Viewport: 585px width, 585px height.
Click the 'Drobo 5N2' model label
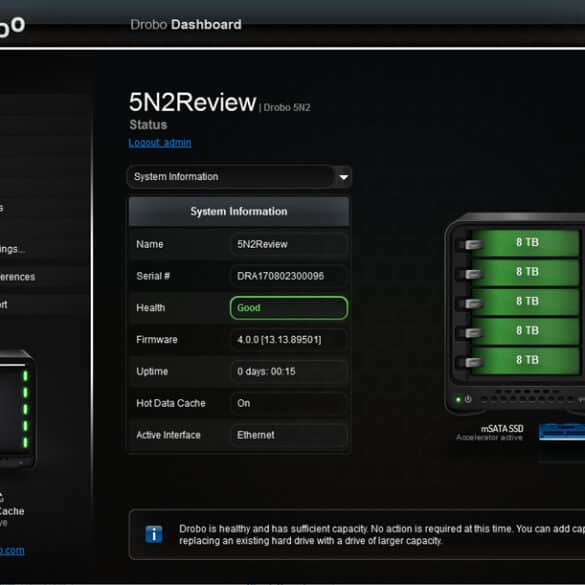click(x=287, y=107)
